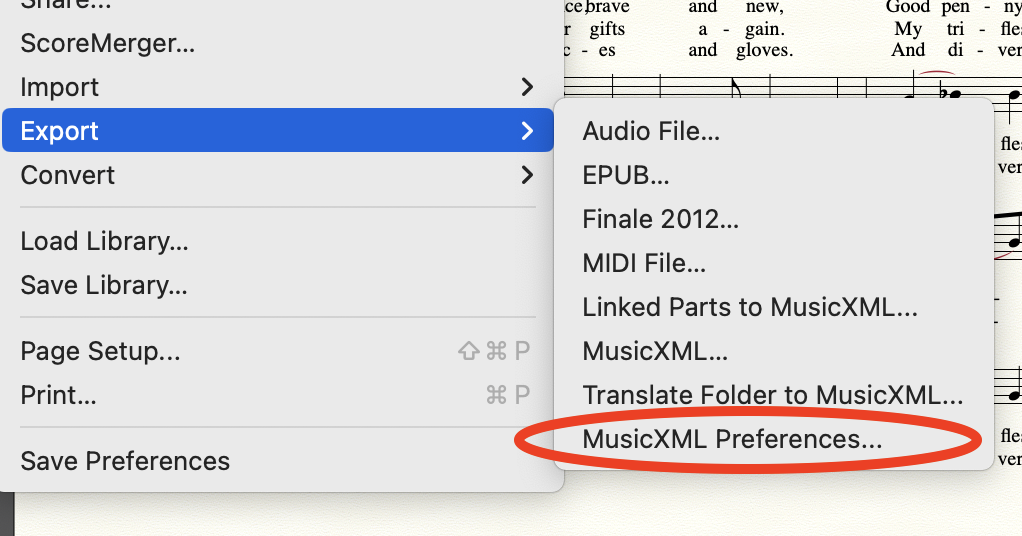Open the ScoreMerger menu item
The image size is (1022, 536).
tap(107, 43)
